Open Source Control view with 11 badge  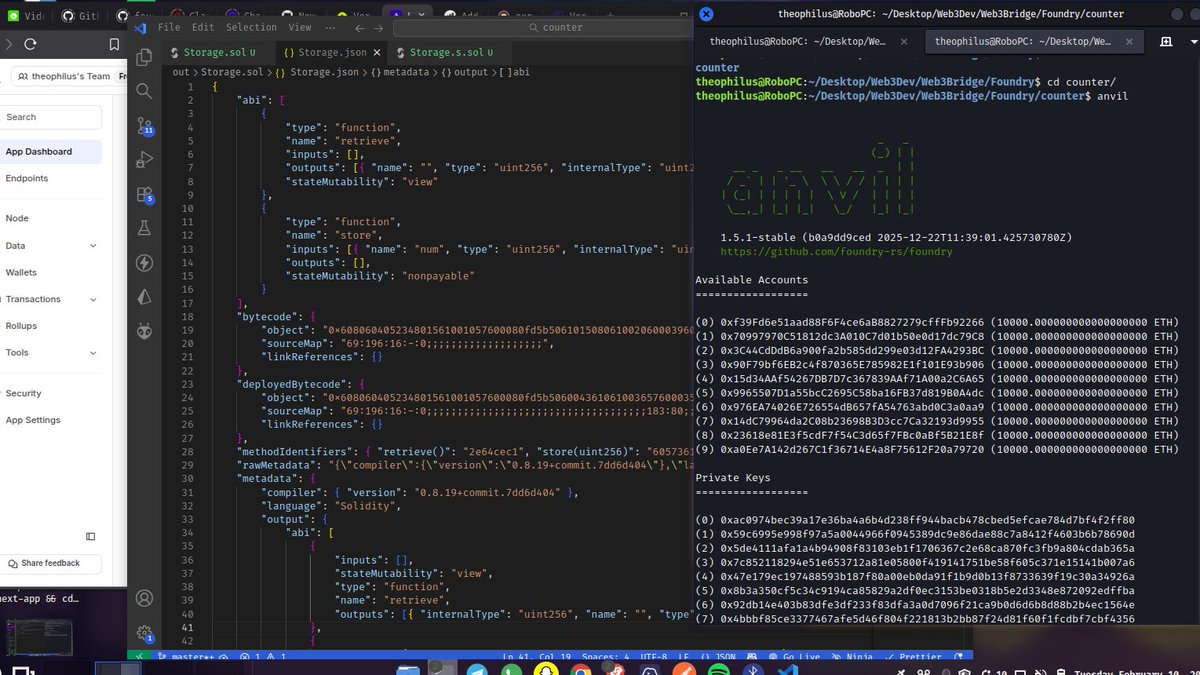[x=144, y=125]
